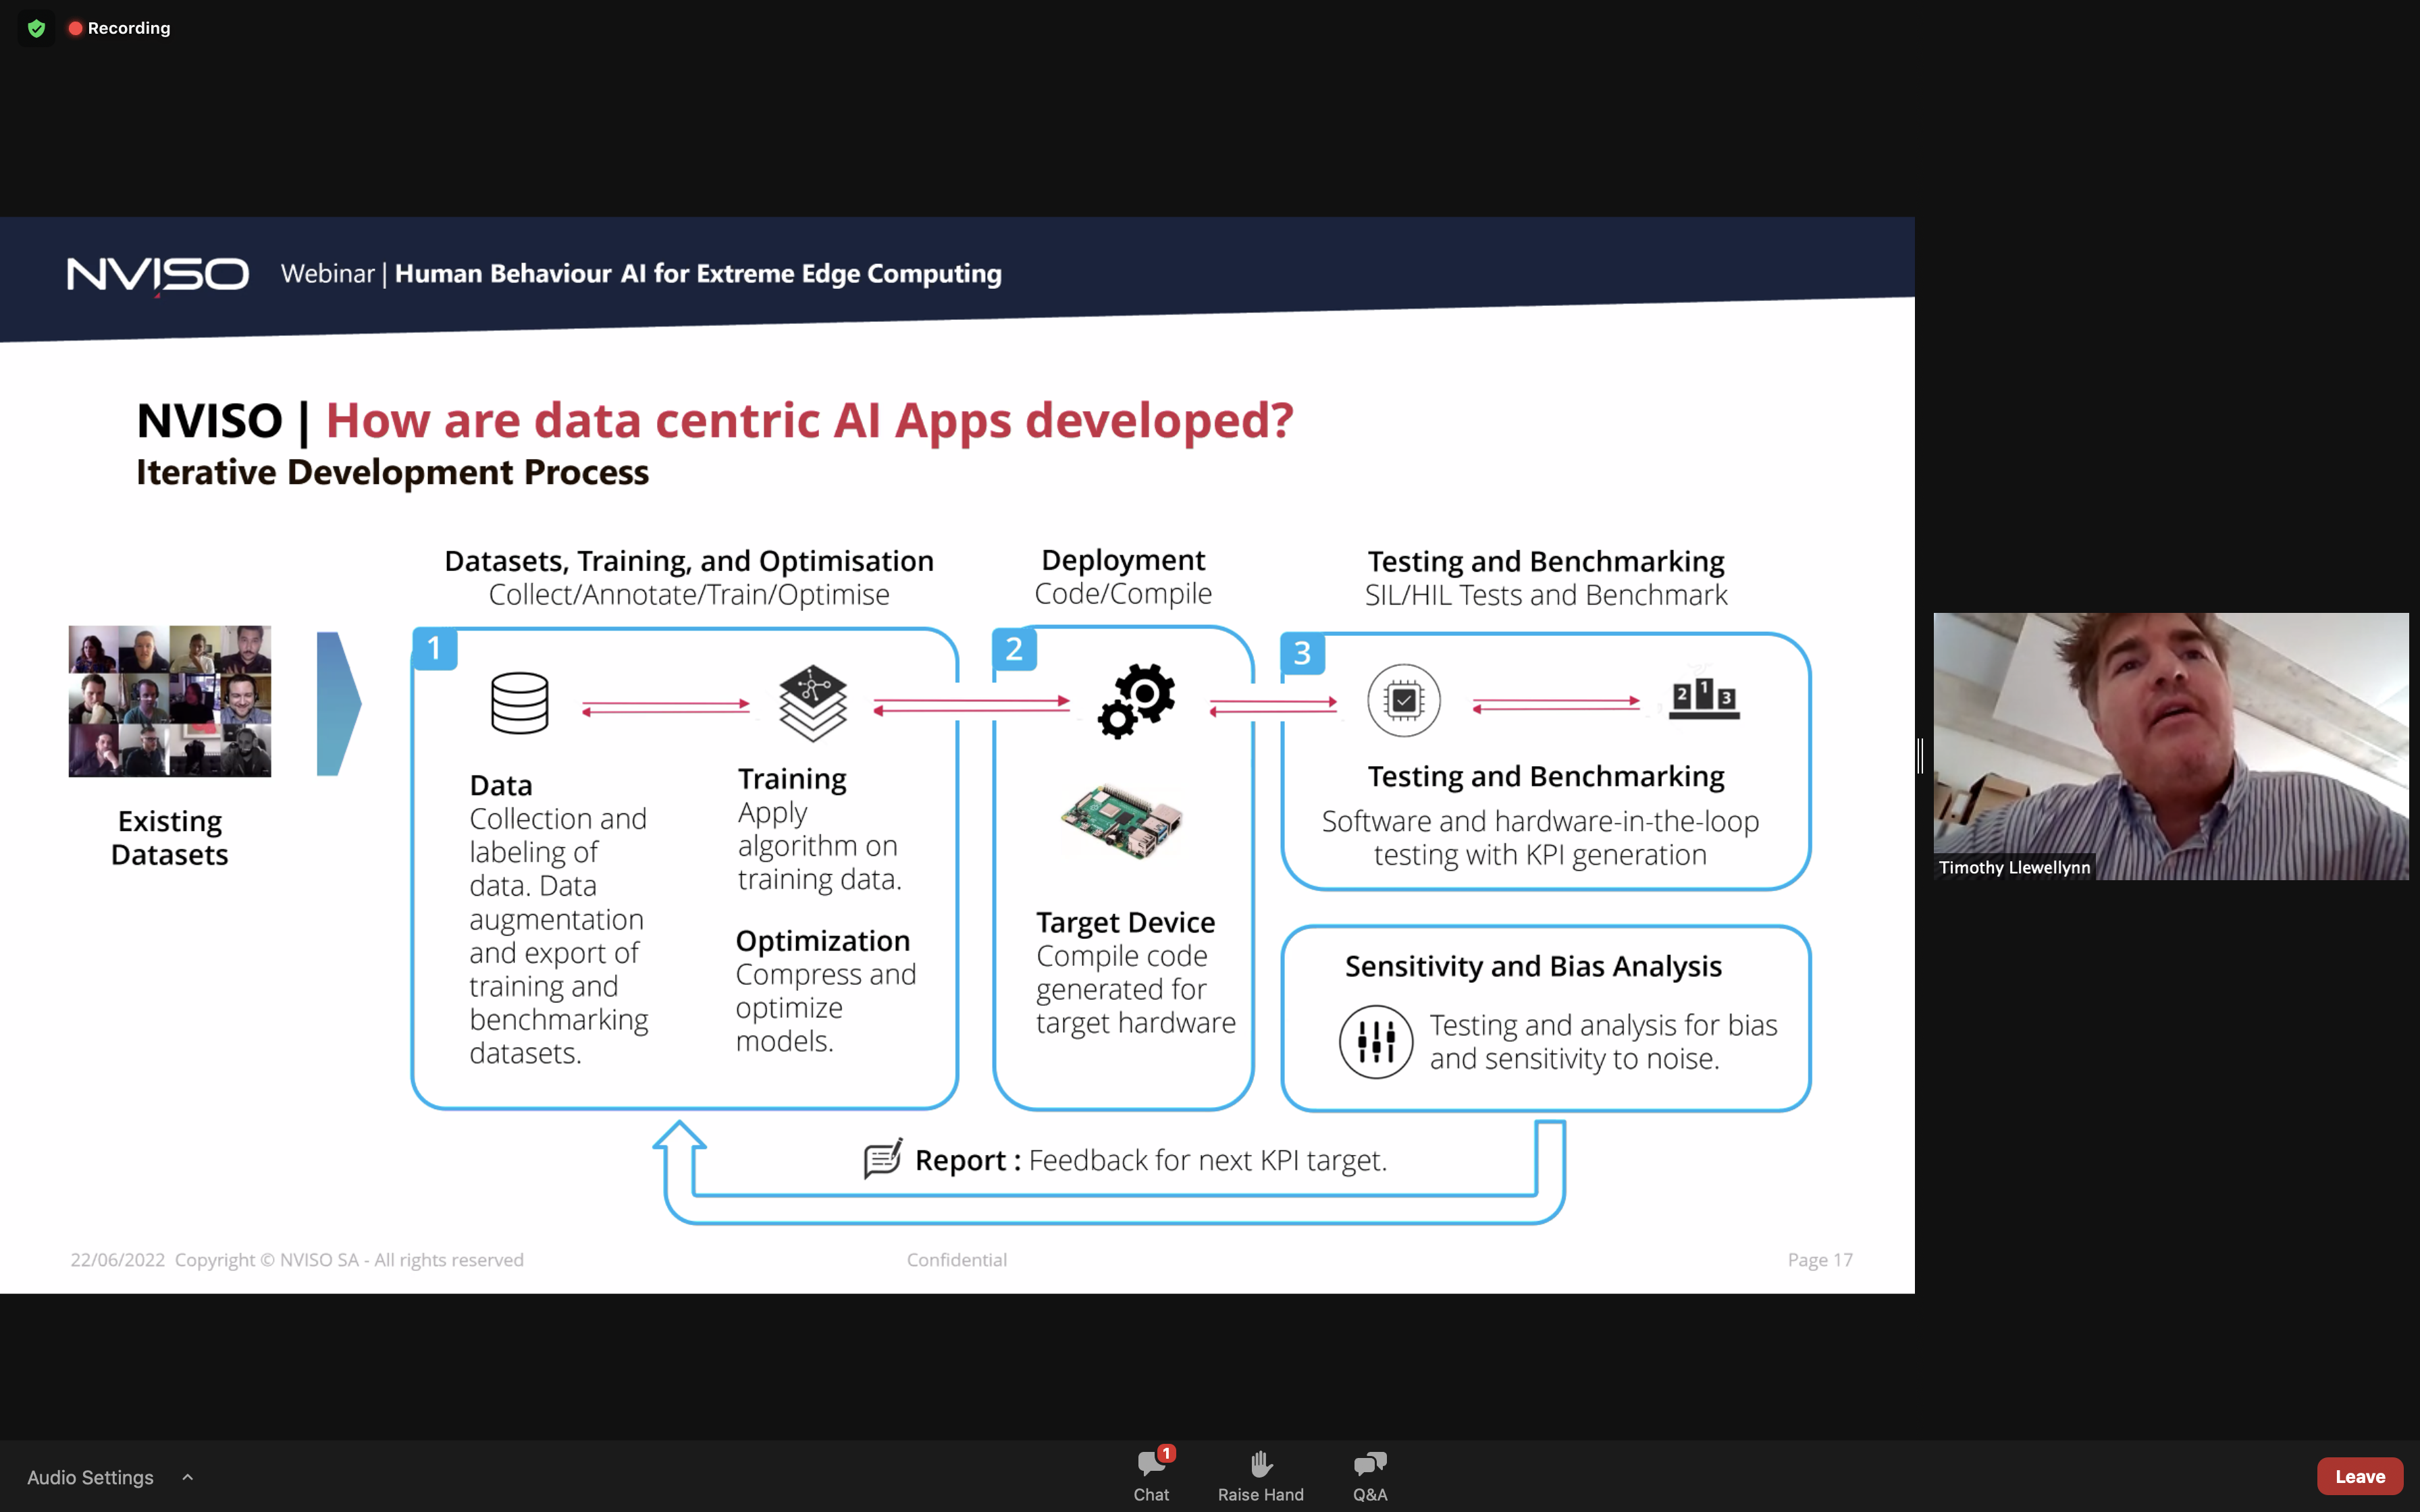The image size is (2420, 1512).
Task: Click the green encryption shield icon
Action: pyautogui.click(x=37, y=28)
